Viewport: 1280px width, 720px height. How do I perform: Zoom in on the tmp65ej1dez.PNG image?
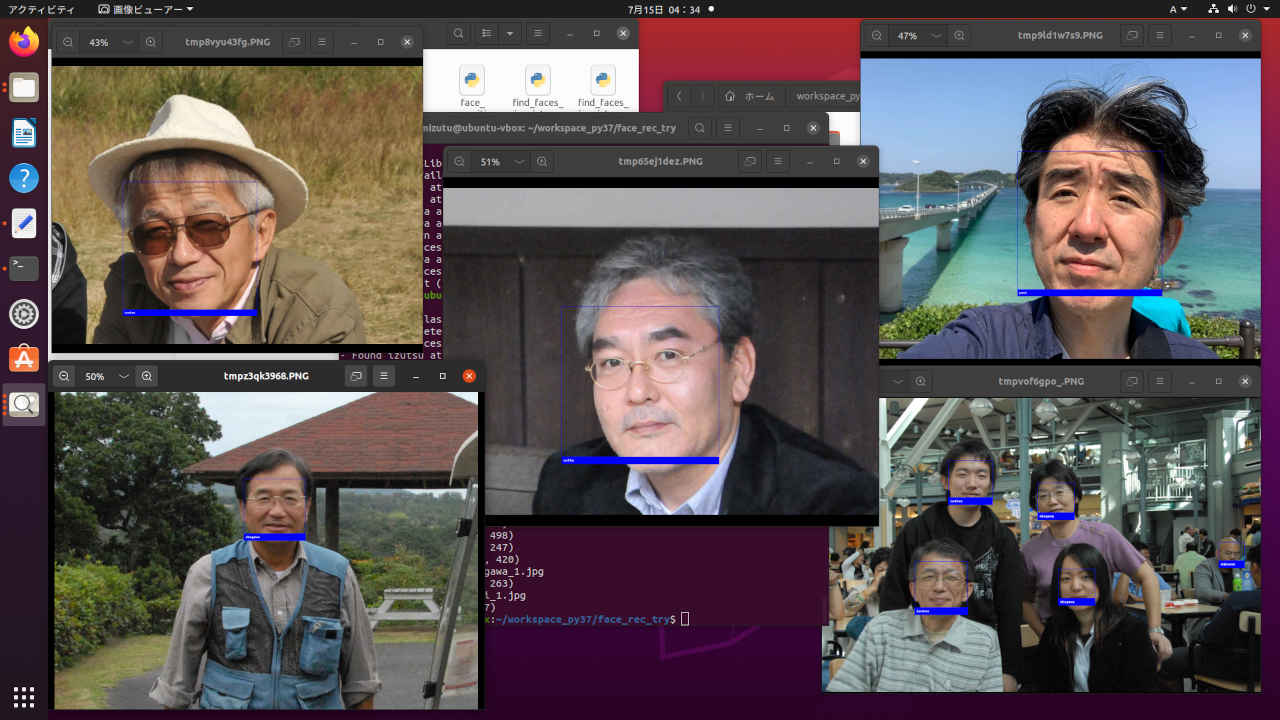click(541, 162)
